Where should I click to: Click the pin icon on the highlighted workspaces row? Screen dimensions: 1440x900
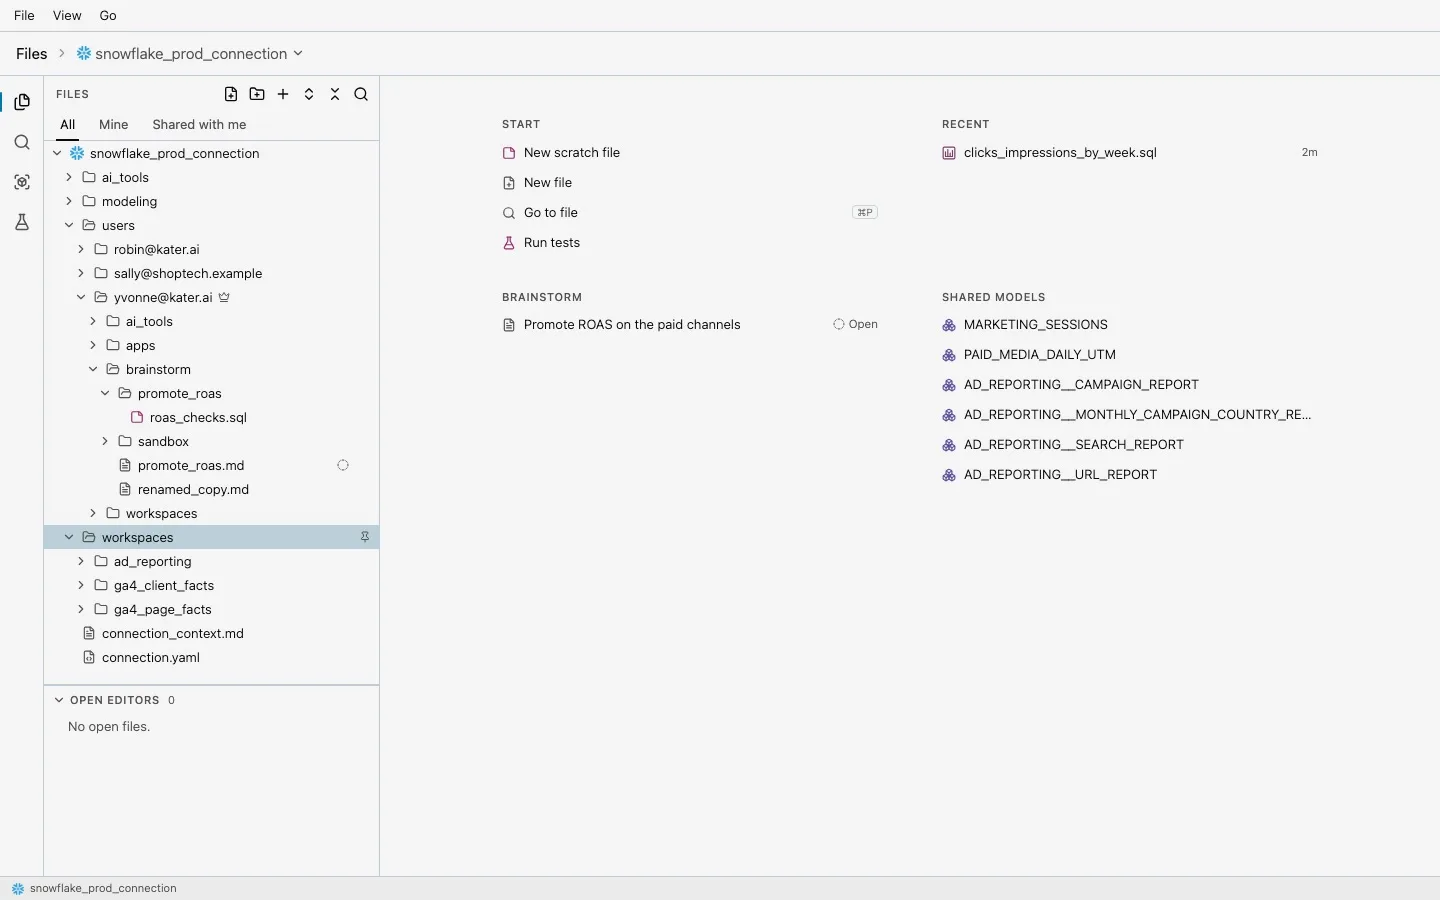point(365,537)
